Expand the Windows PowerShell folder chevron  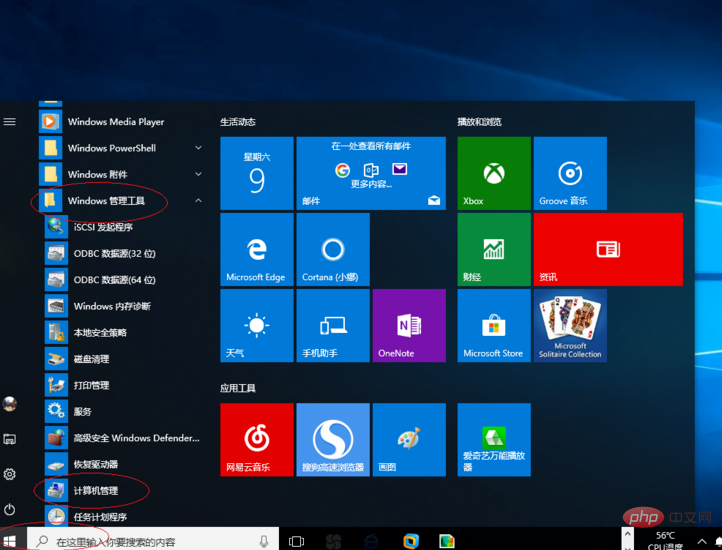click(x=198, y=148)
